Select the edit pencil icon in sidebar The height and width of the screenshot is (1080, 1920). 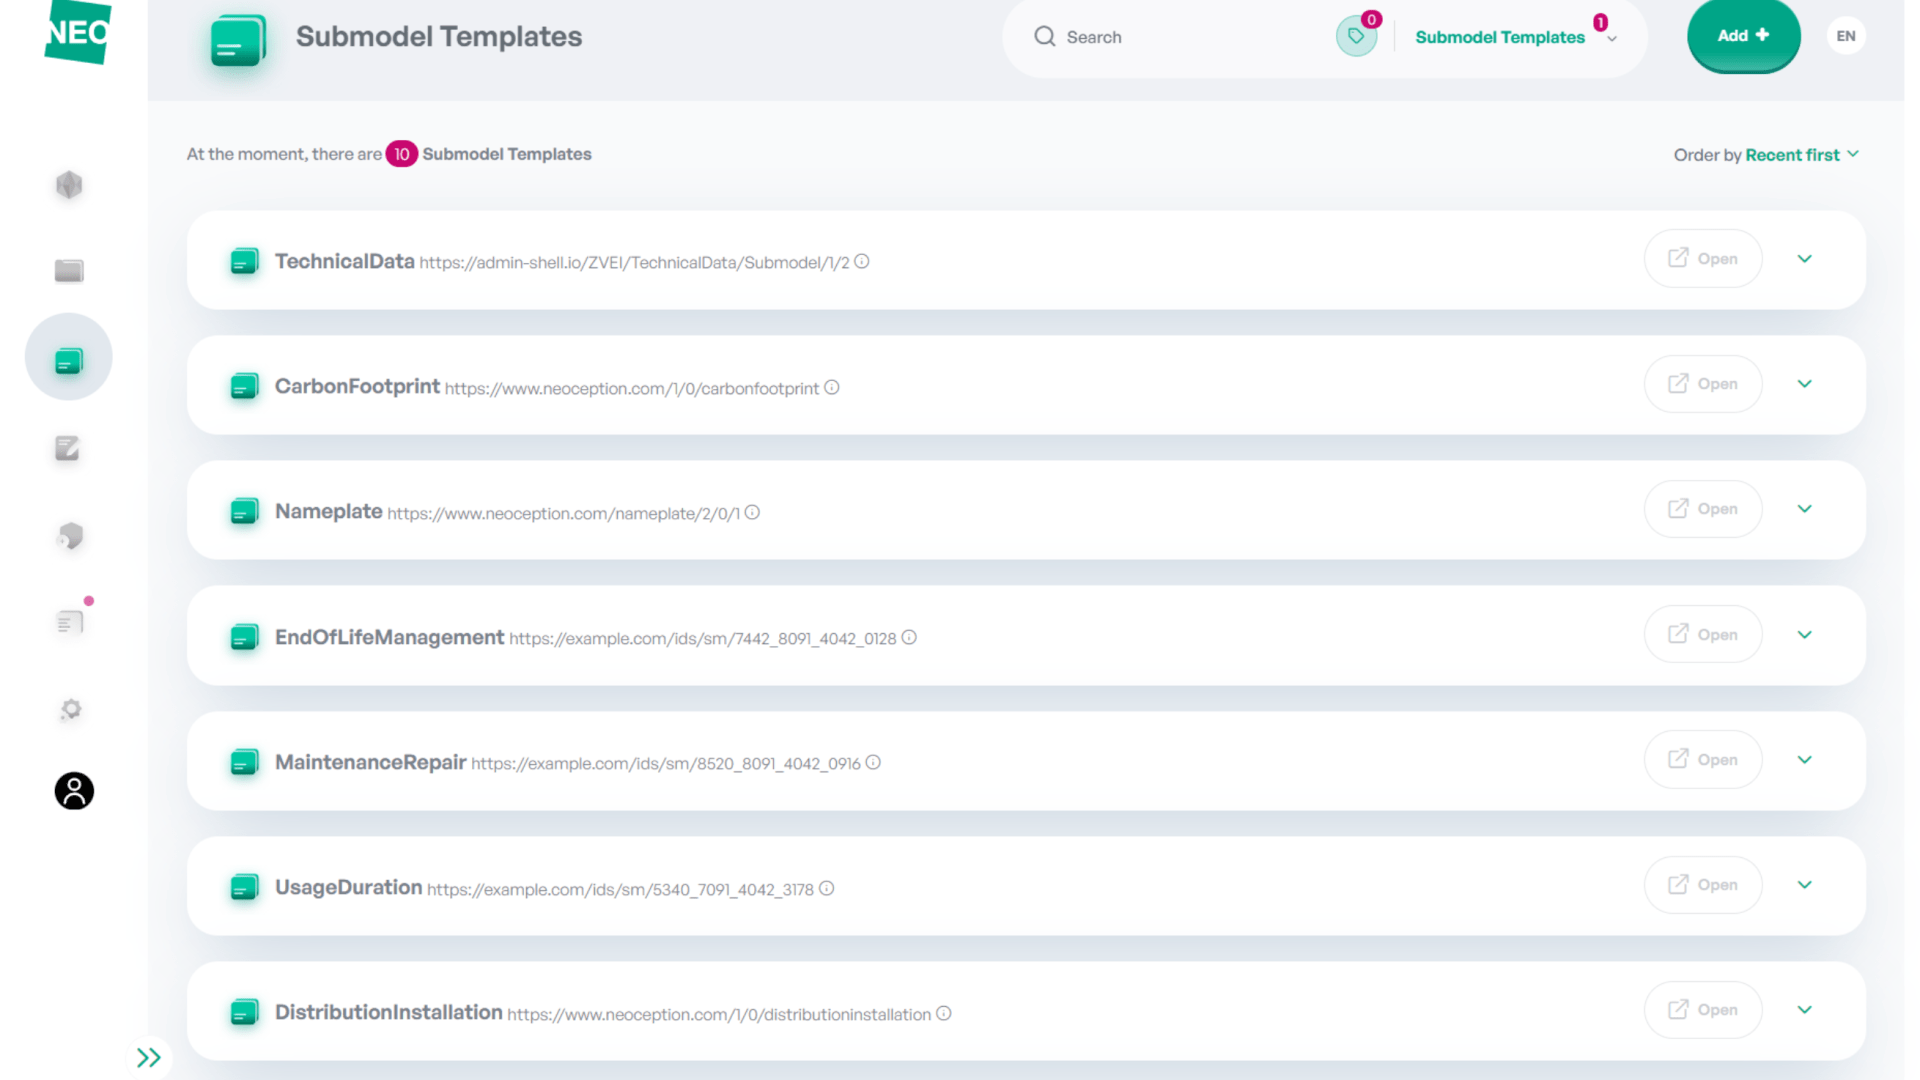(x=68, y=448)
